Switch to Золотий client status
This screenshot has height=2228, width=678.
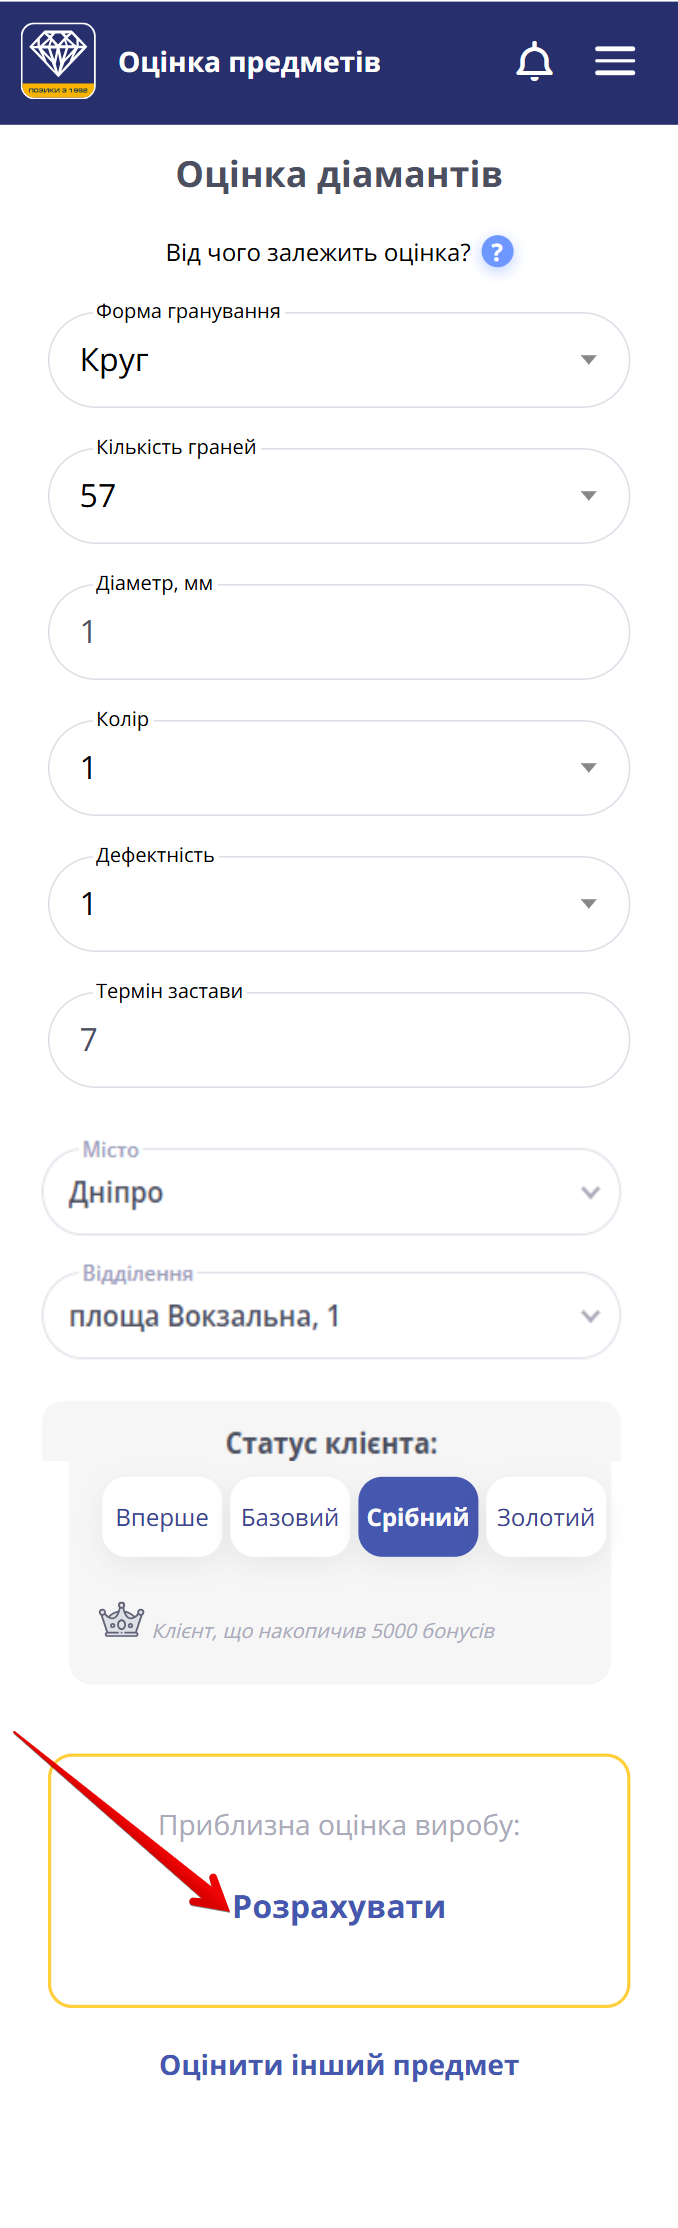545,1516
